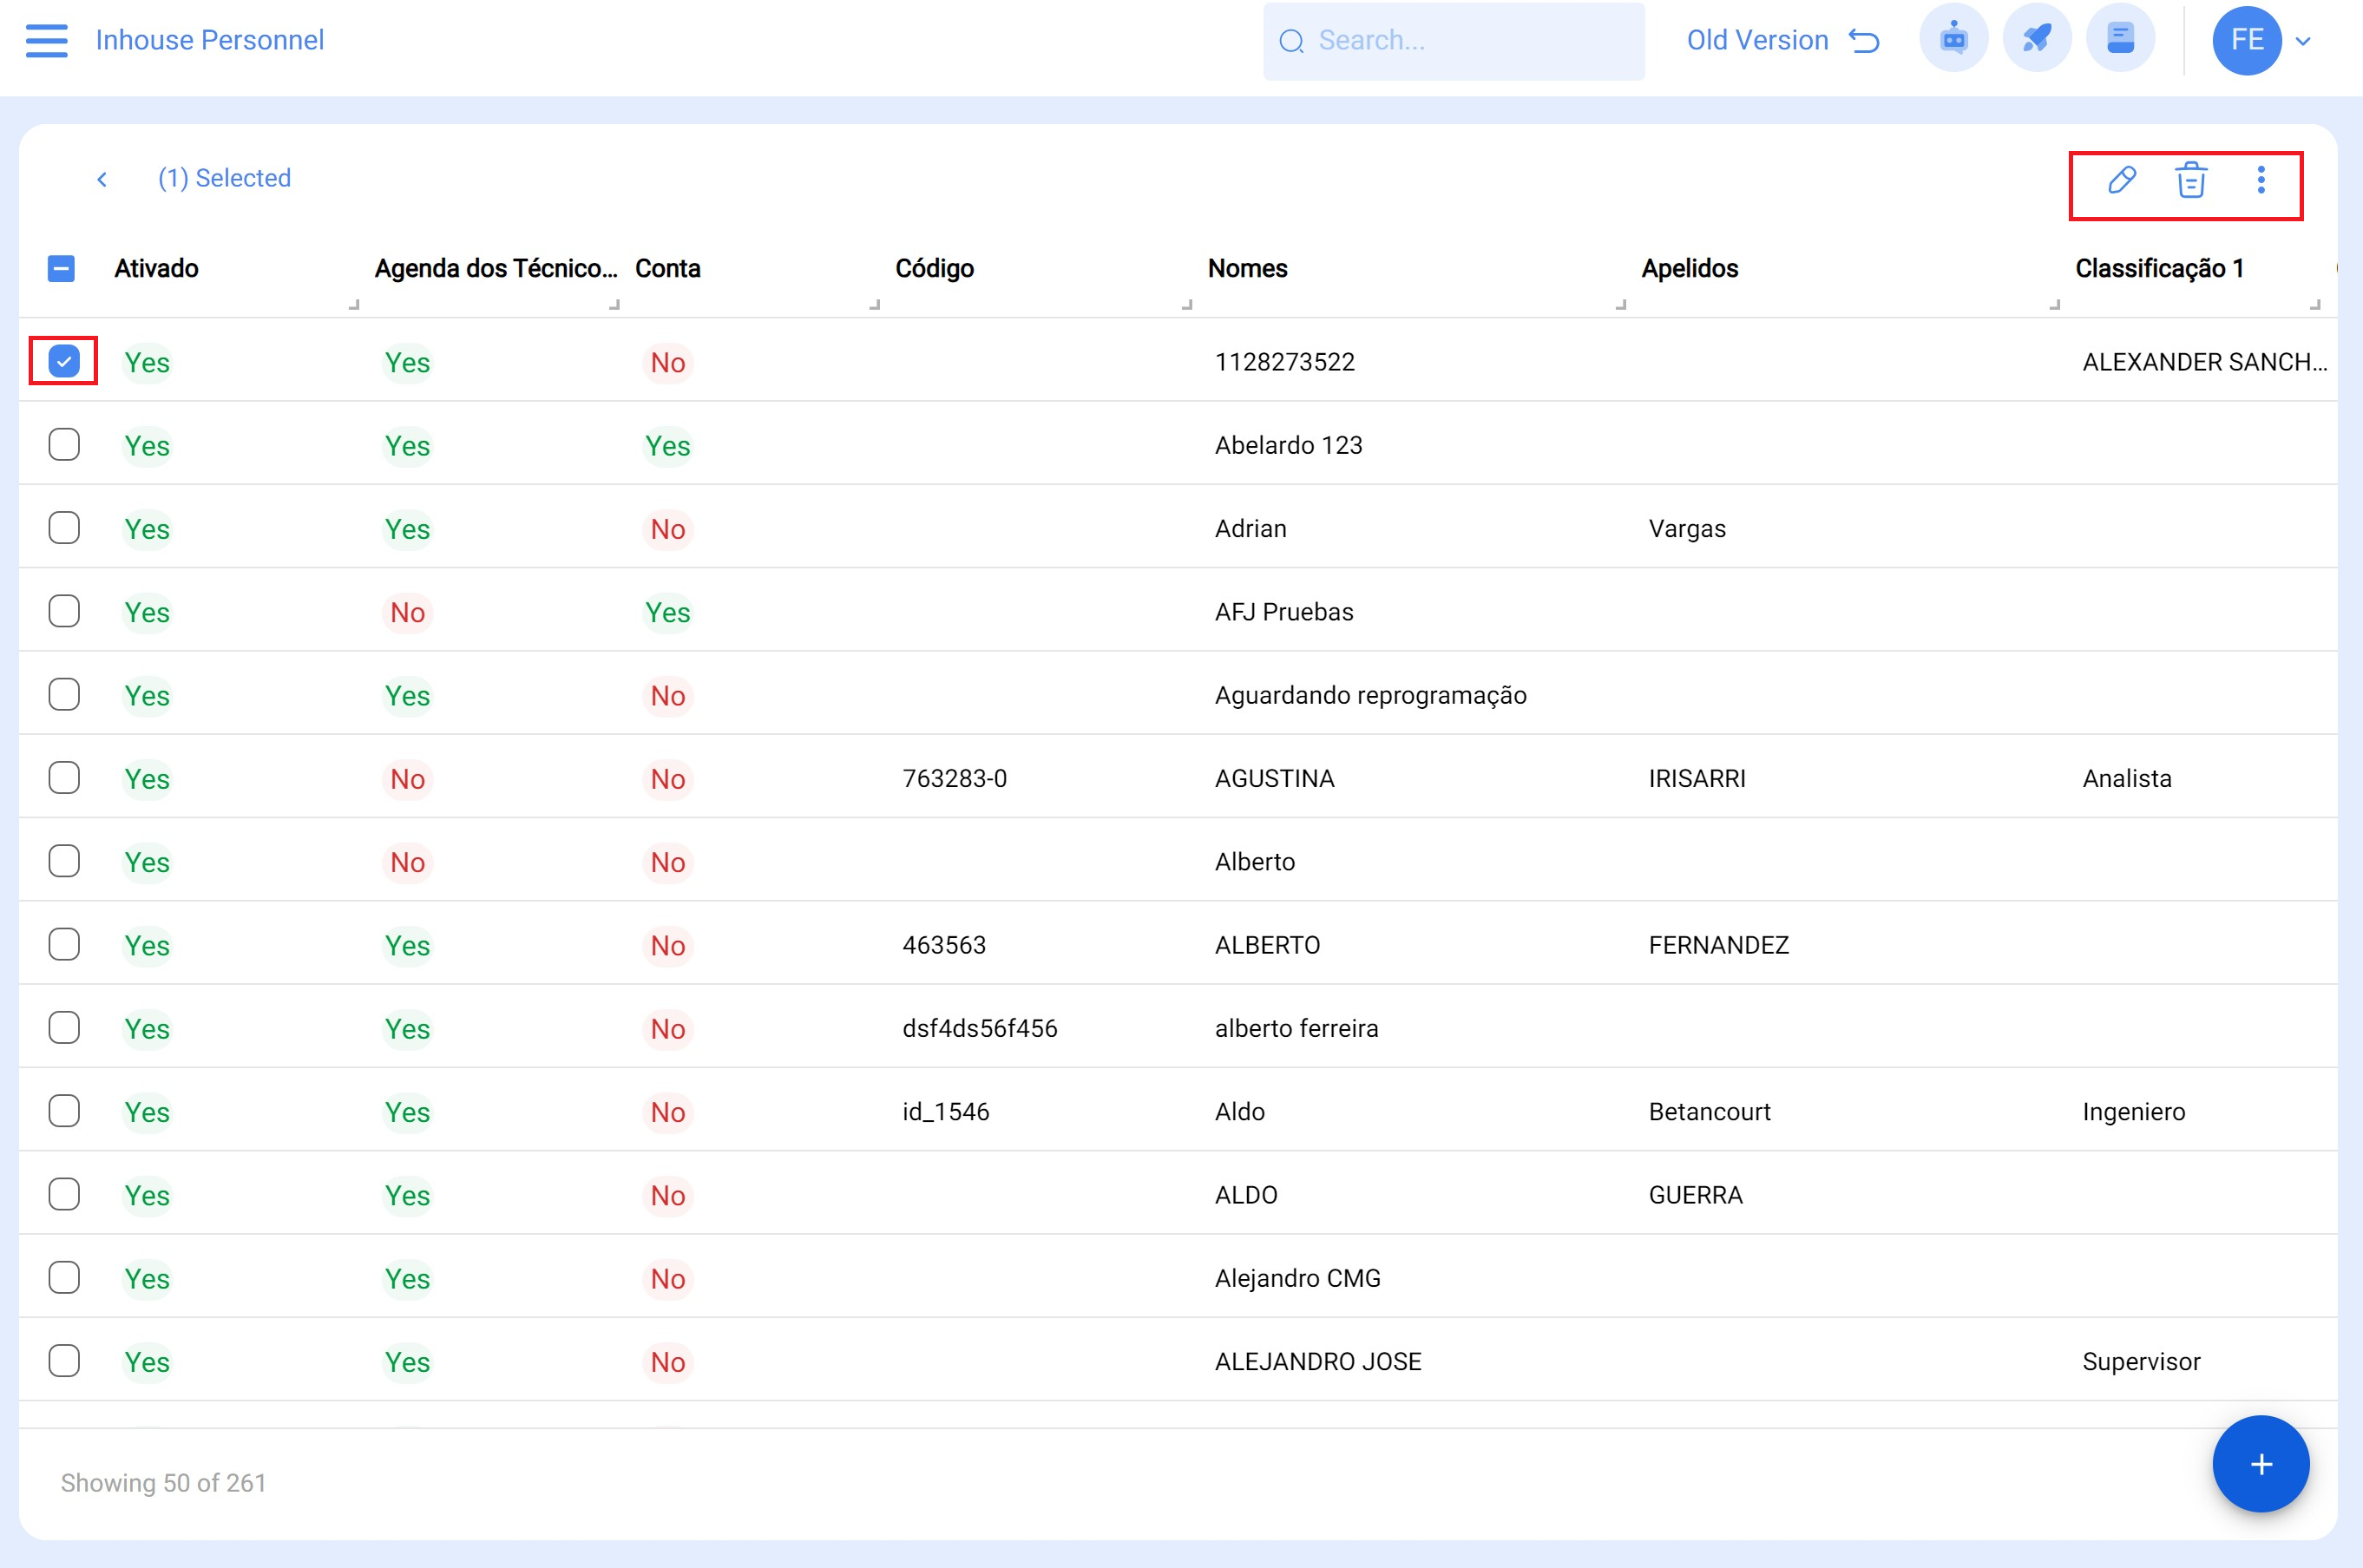Add a new record with the plus button

coord(2260,1464)
